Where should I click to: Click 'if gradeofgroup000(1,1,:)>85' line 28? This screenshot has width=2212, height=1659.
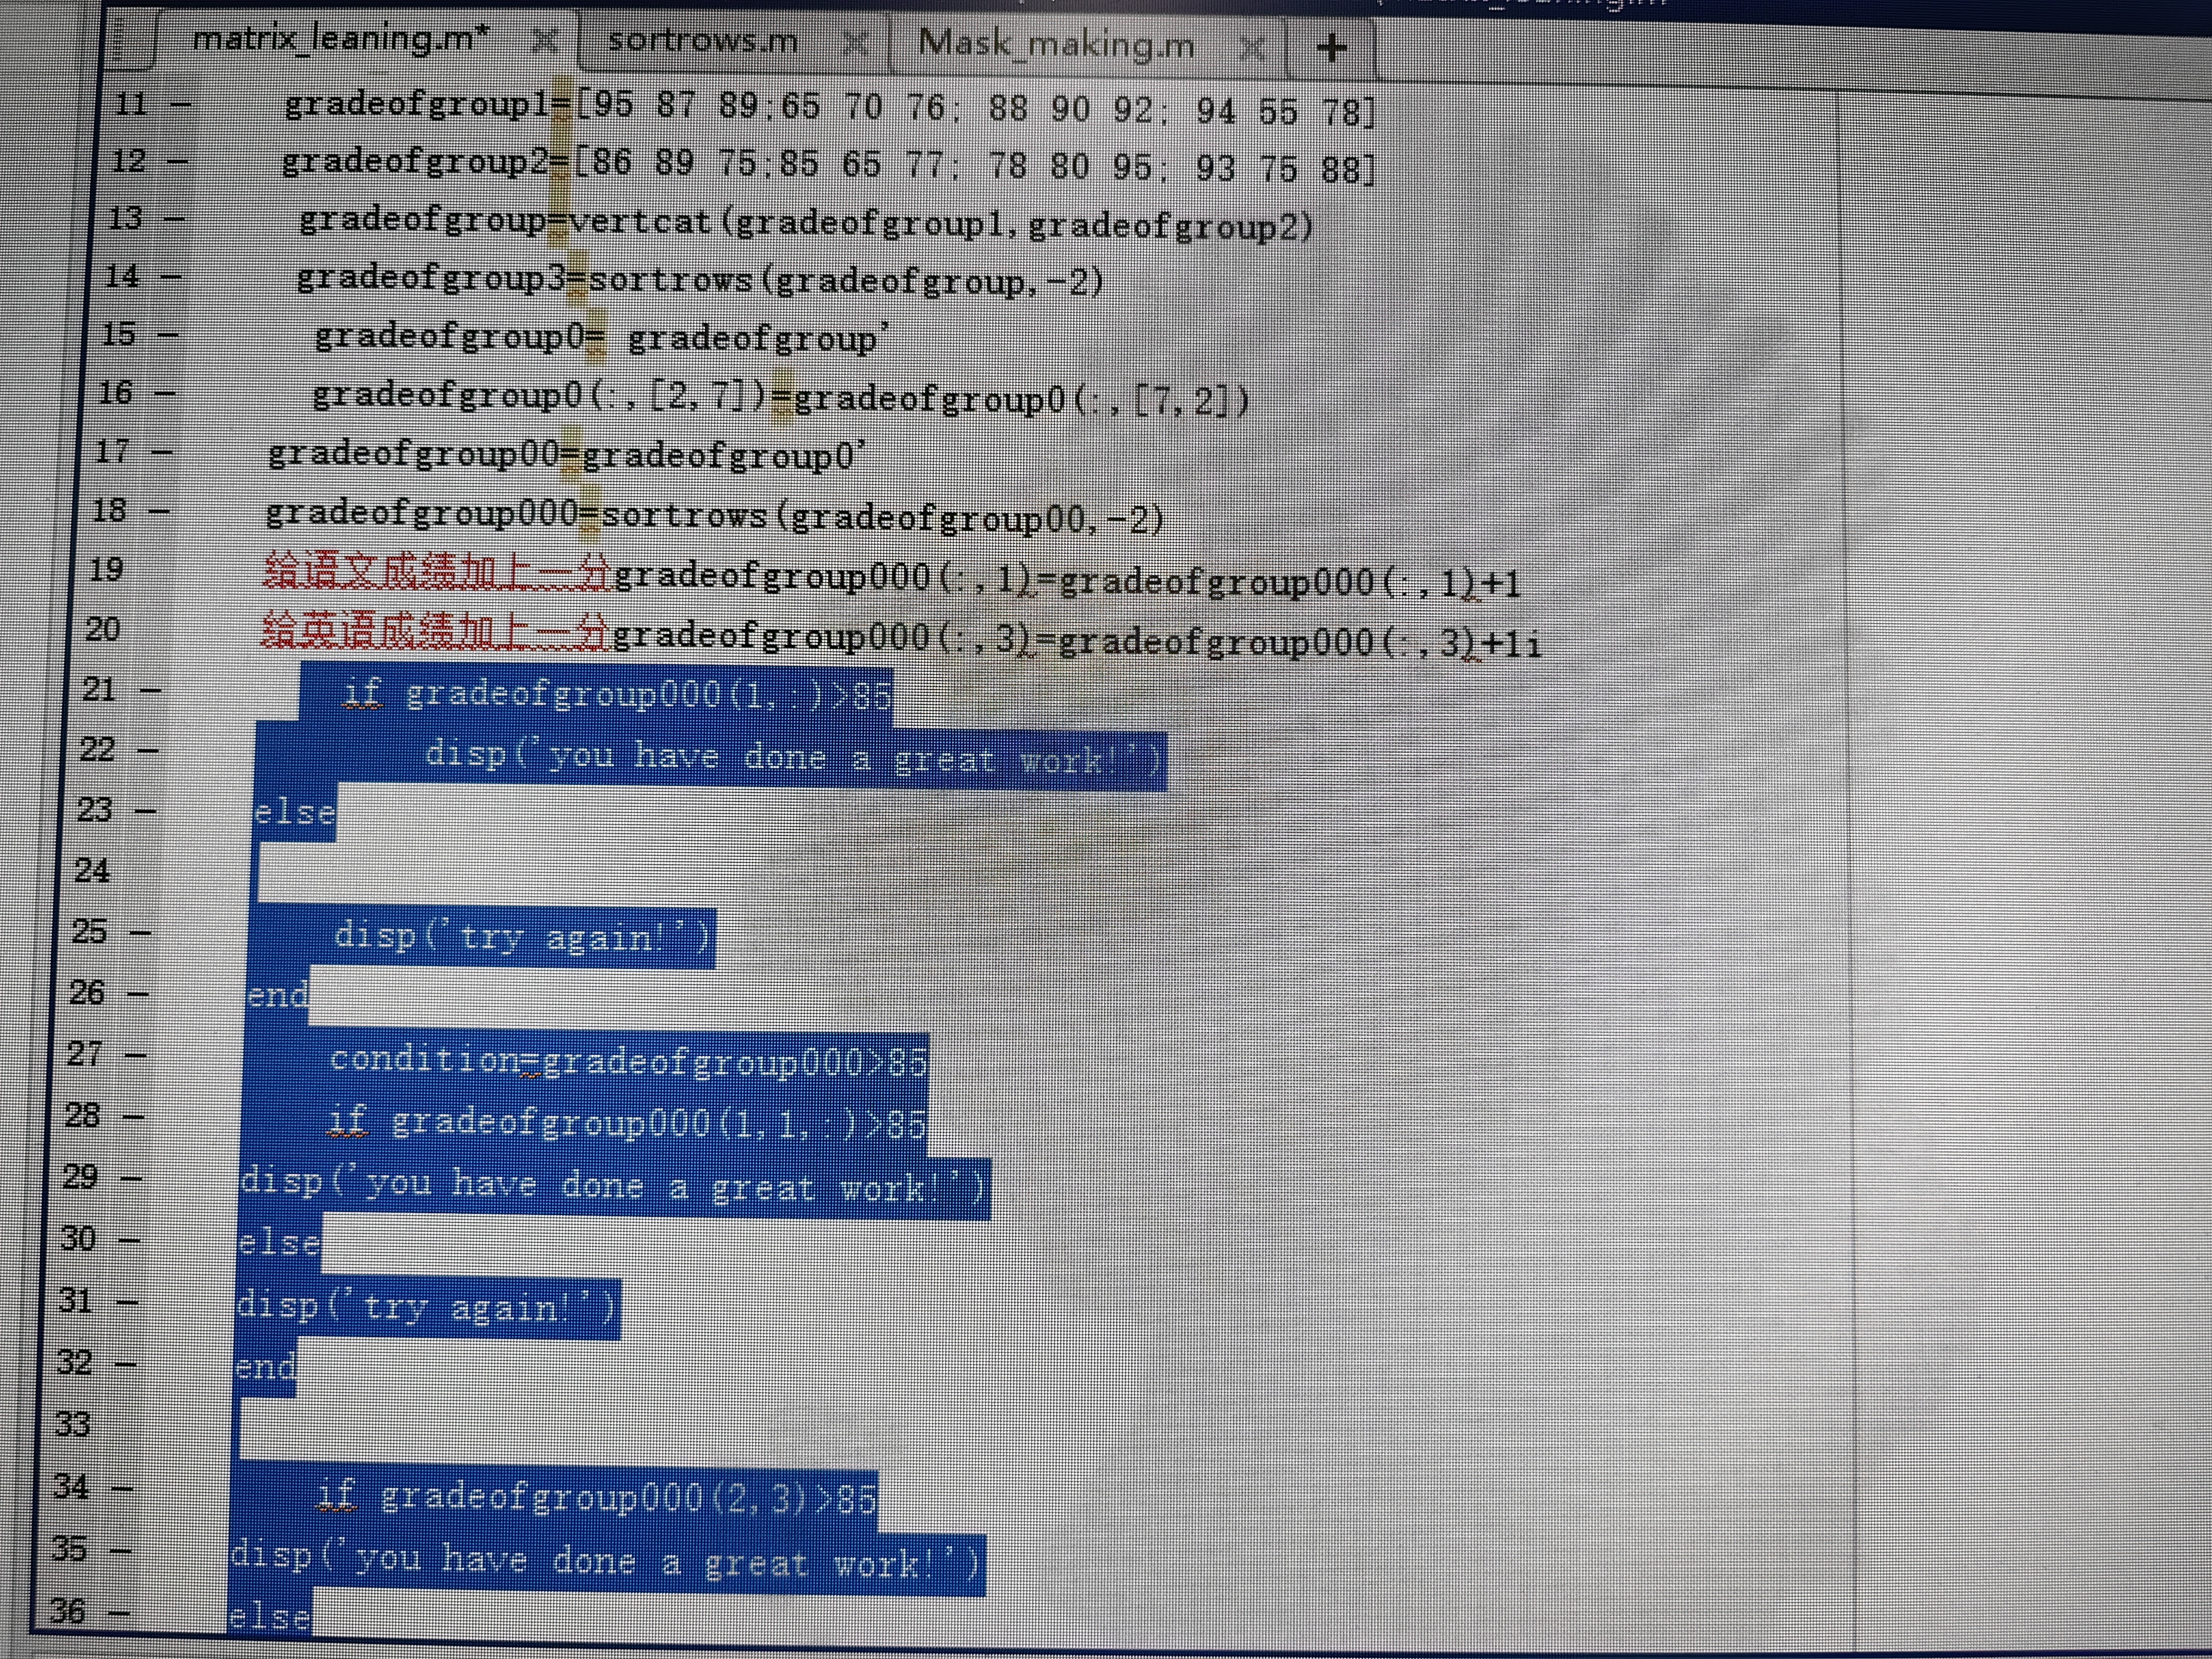point(626,1122)
